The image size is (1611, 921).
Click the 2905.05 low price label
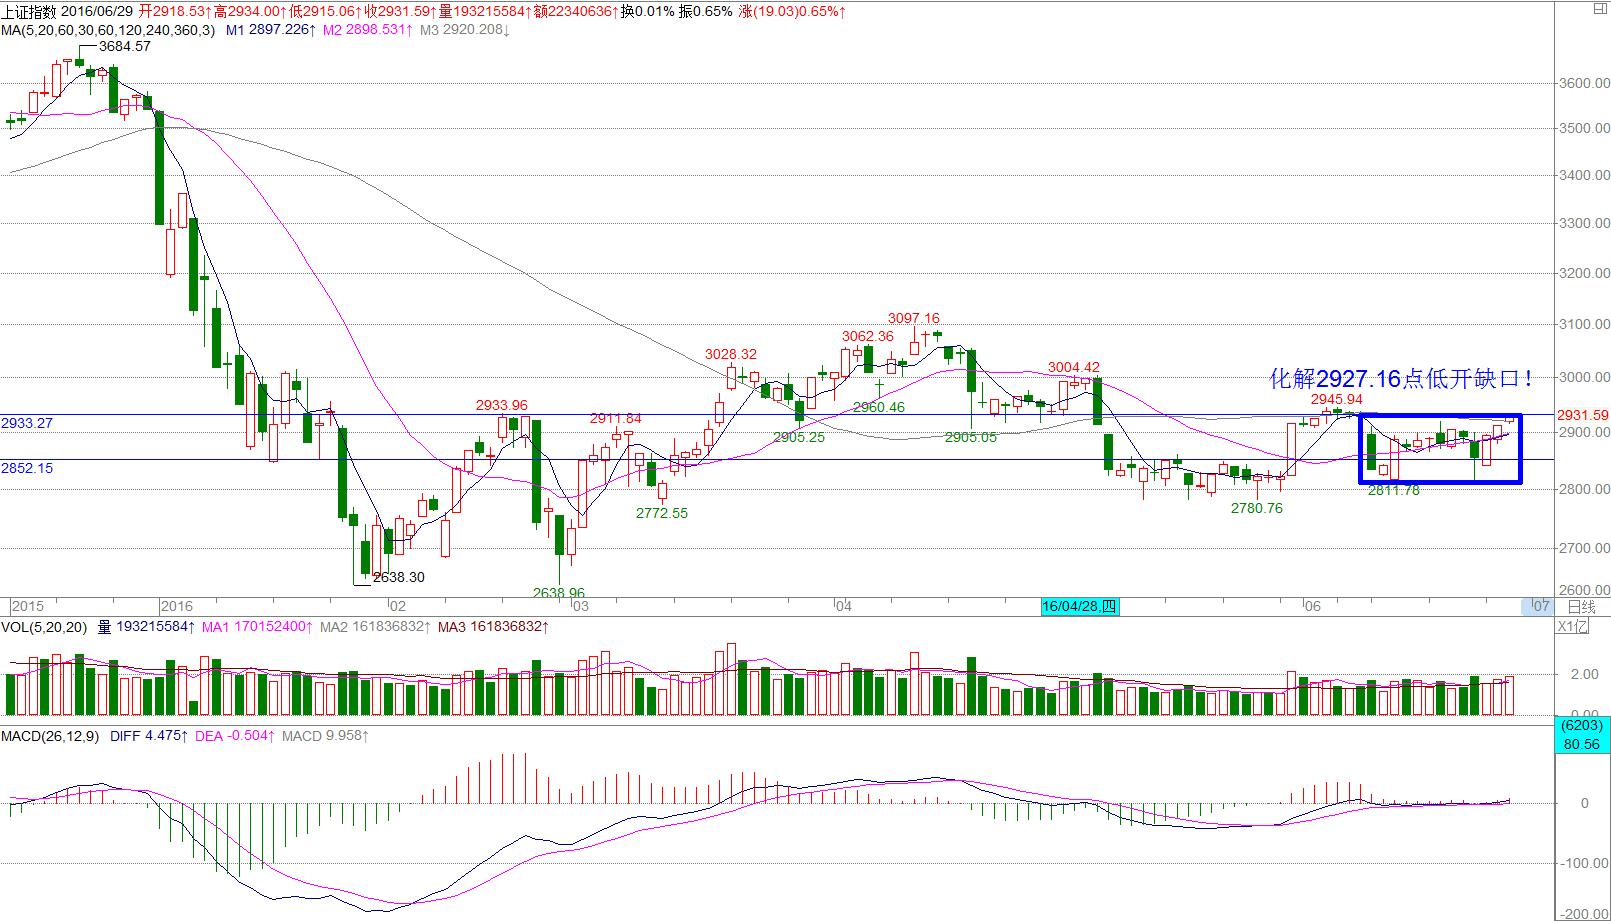tap(971, 437)
